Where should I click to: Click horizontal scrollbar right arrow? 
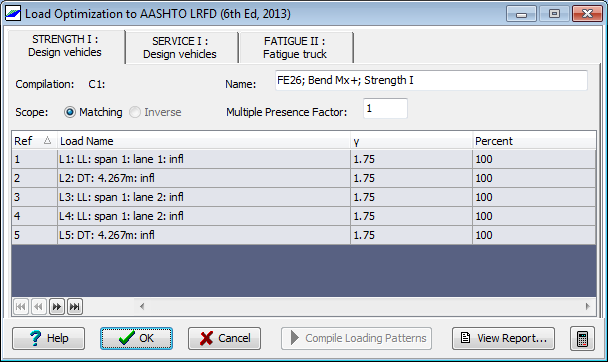point(587,307)
